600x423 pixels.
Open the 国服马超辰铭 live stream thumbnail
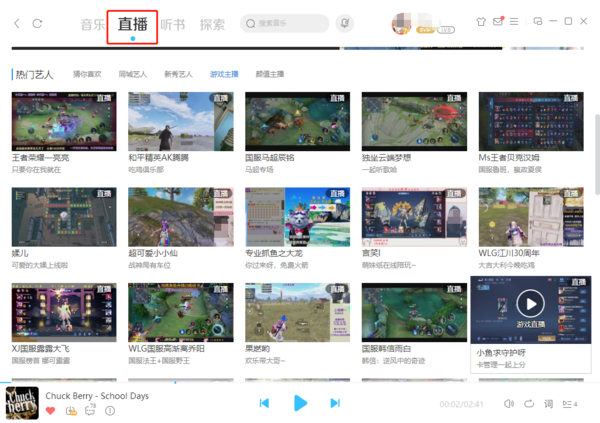pyautogui.click(x=283, y=121)
